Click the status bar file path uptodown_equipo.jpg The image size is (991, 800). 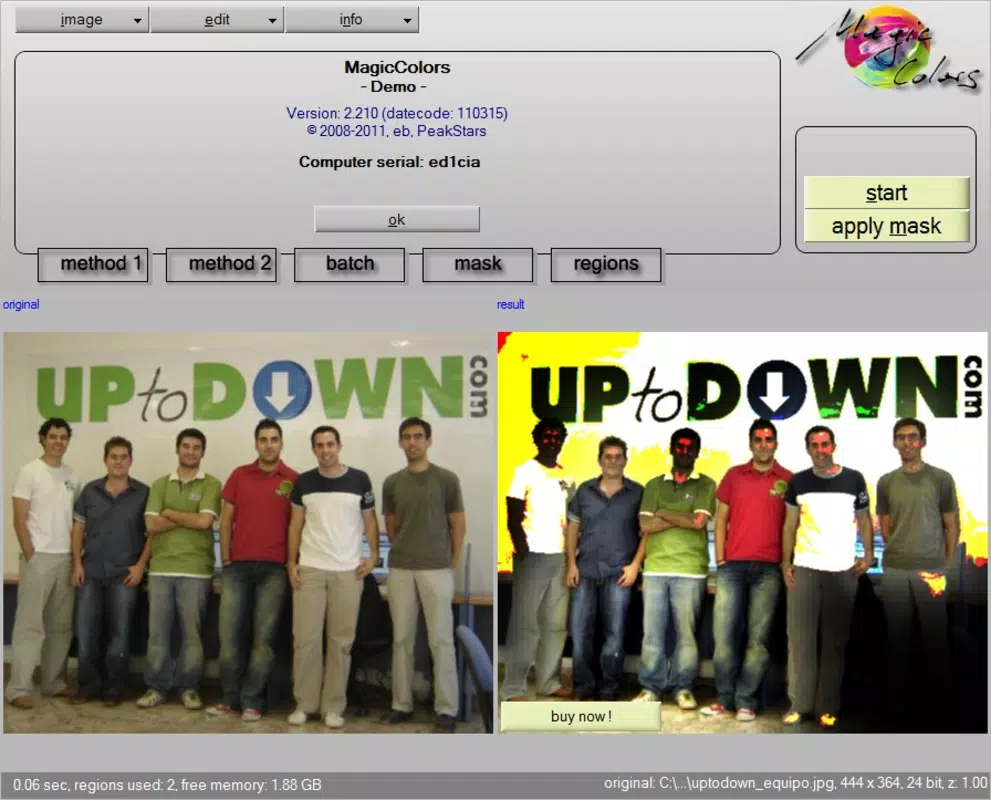(795, 784)
